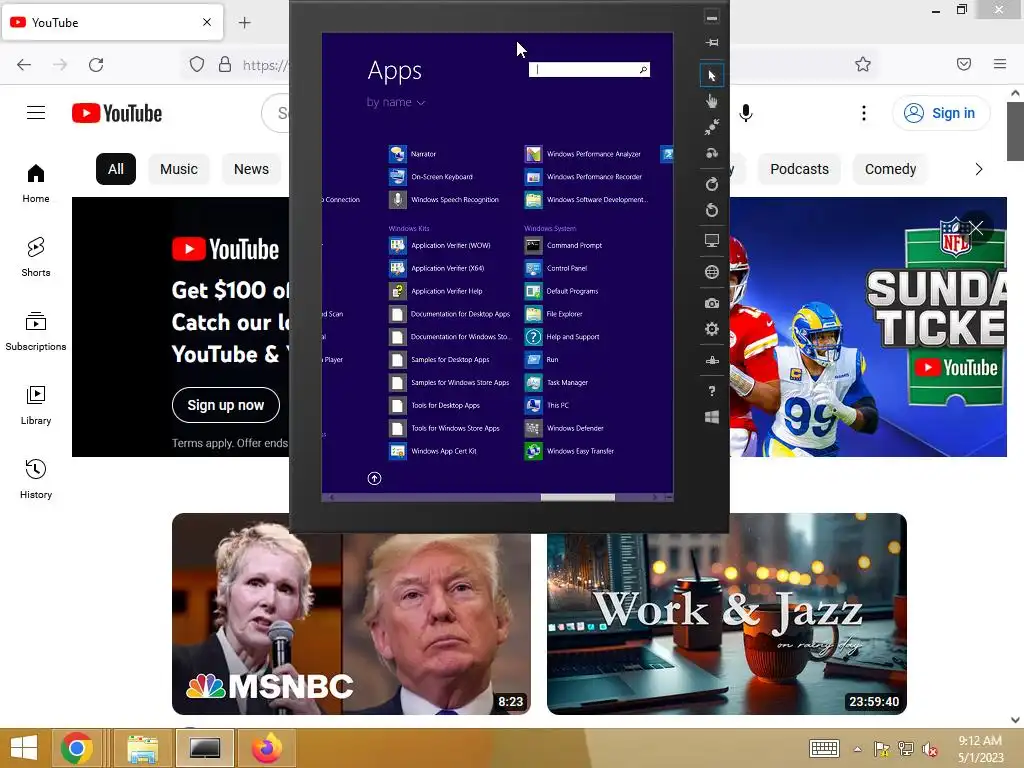Open Run from Apps list
1024x768 pixels.
click(x=542, y=360)
